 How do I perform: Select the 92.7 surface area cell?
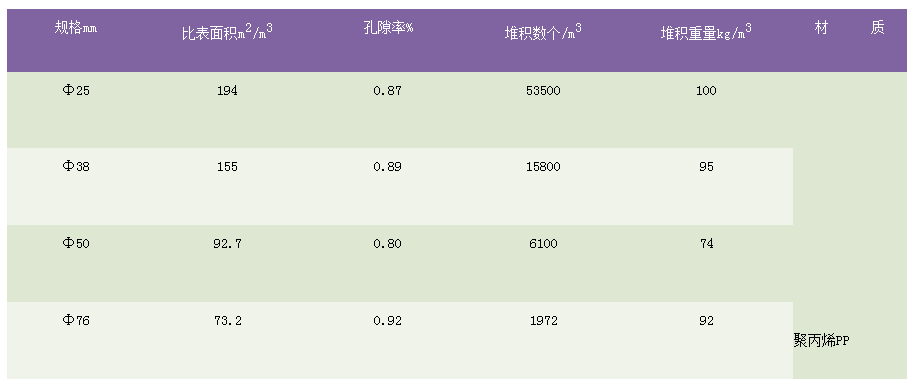click(227, 243)
